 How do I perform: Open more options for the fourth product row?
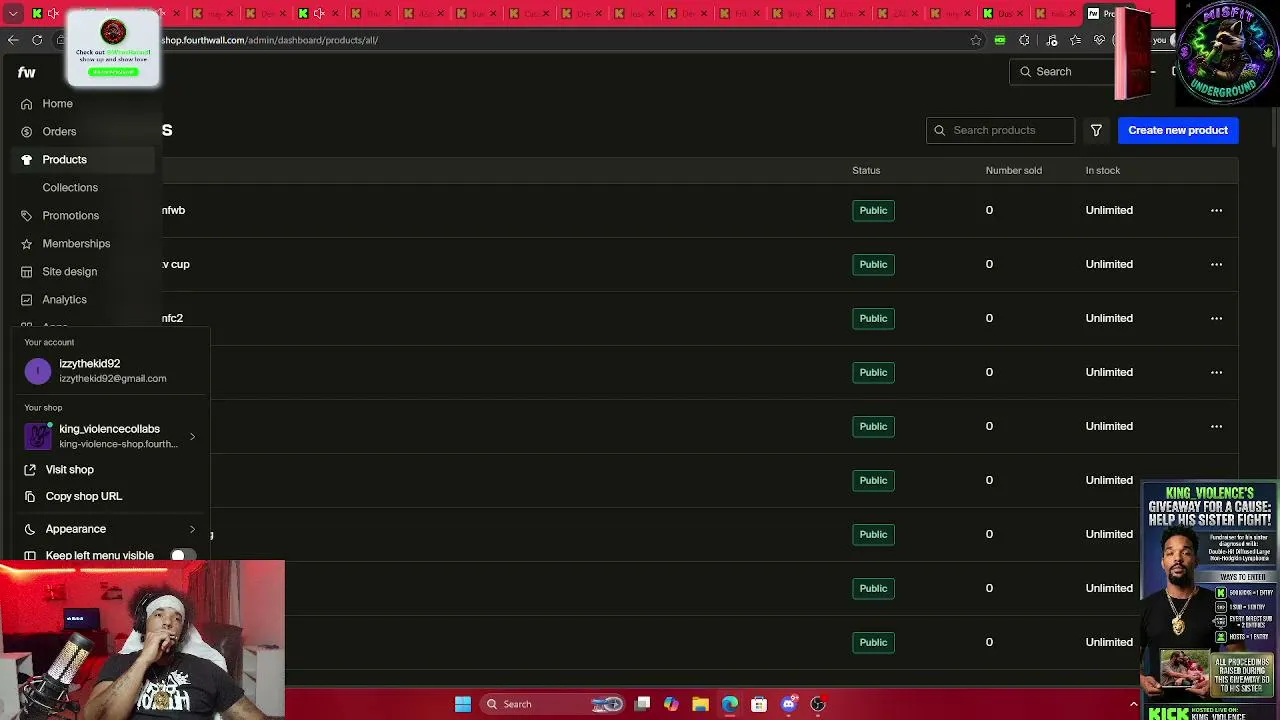(x=1216, y=372)
